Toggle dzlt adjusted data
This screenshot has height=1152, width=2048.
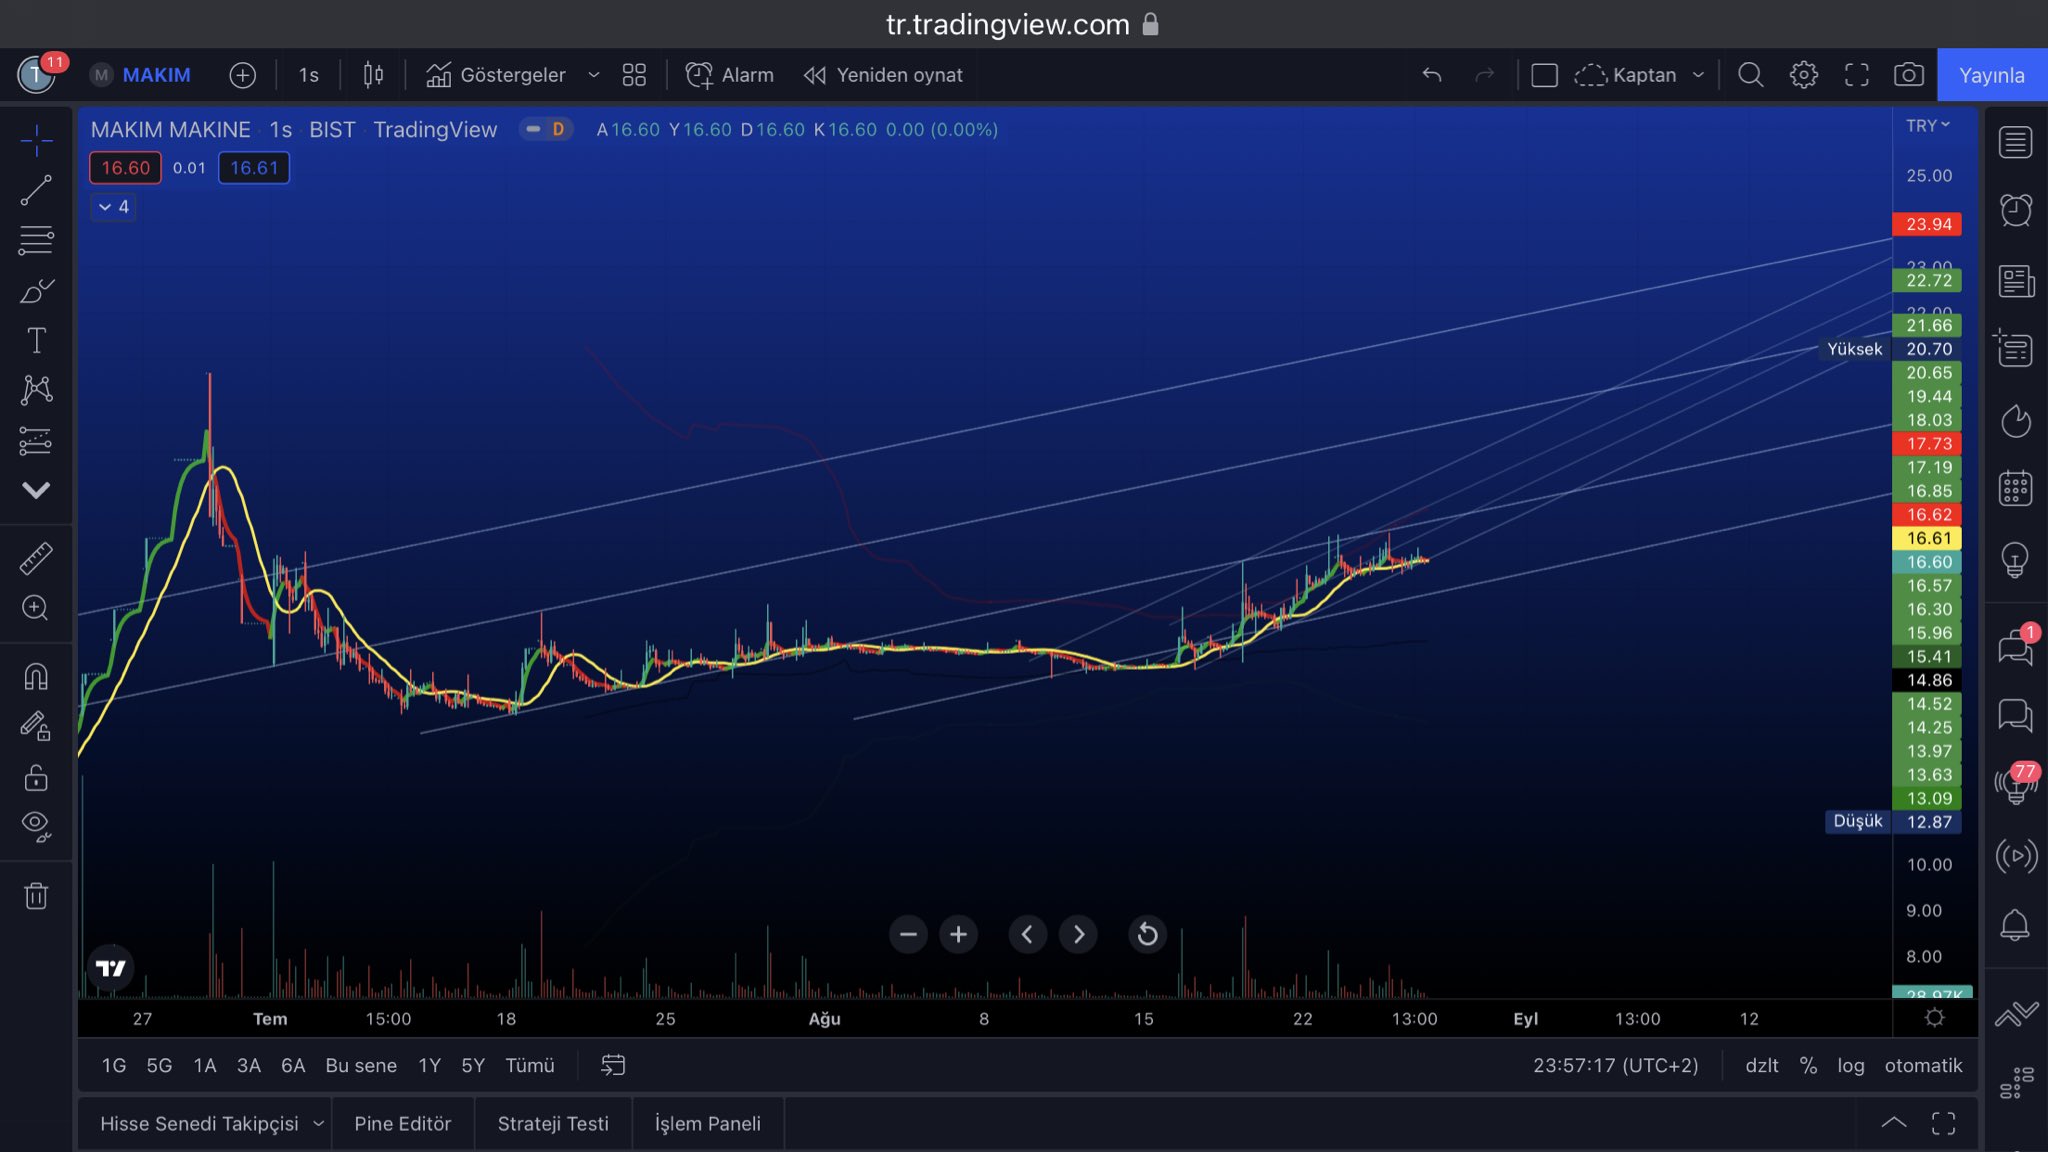click(x=1762, y=1066)
